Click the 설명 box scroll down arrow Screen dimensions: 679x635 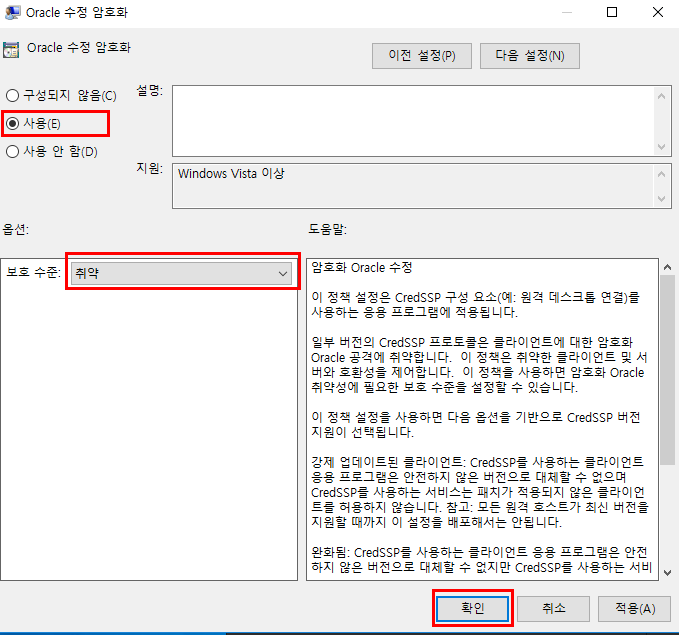click(x=661, y=146)
